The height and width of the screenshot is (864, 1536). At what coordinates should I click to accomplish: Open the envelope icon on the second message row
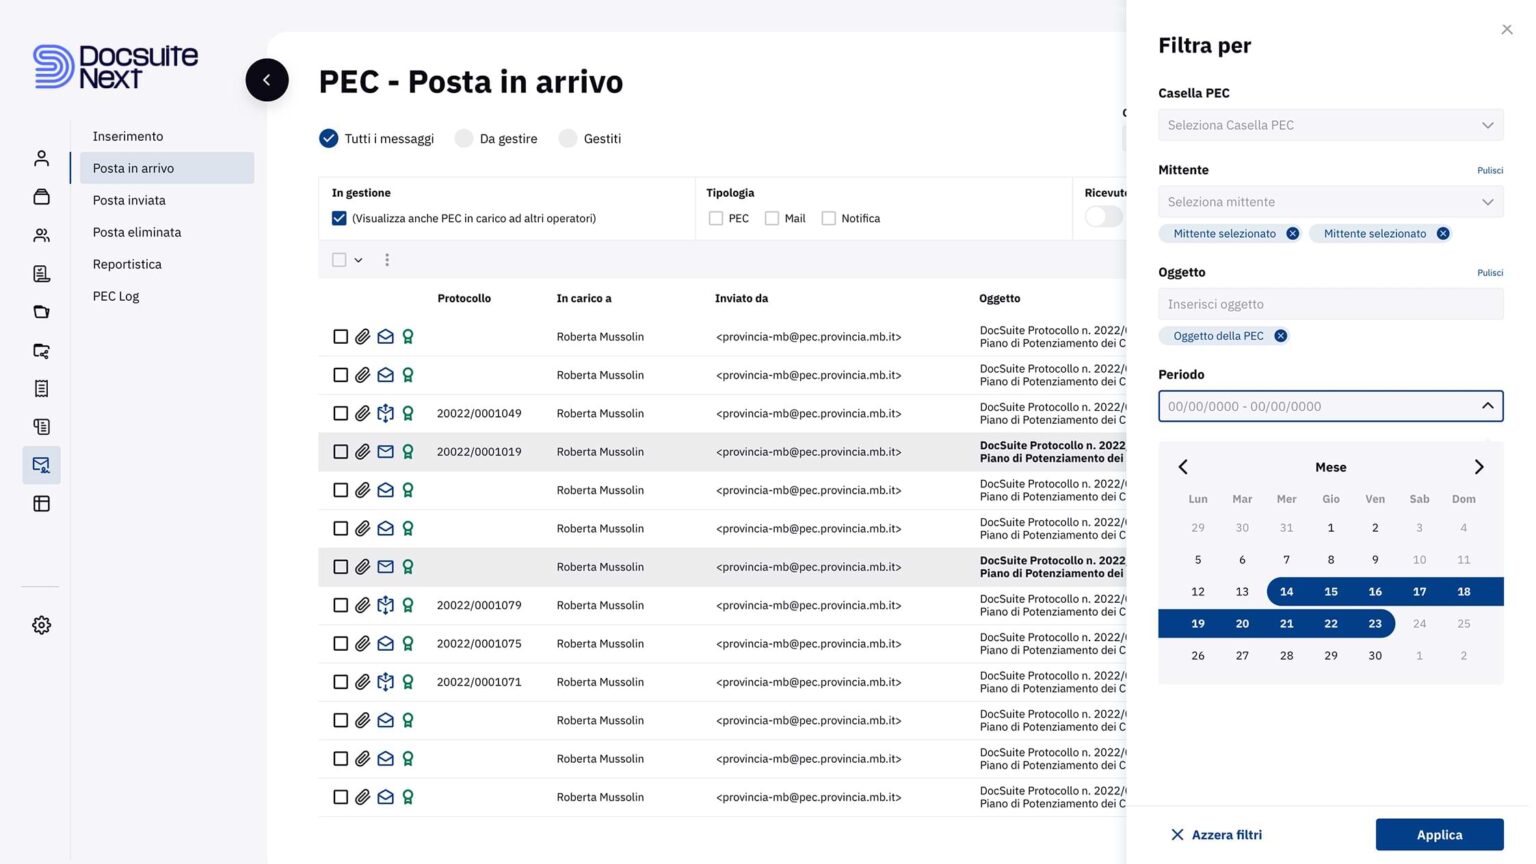[x=384, y=375]
